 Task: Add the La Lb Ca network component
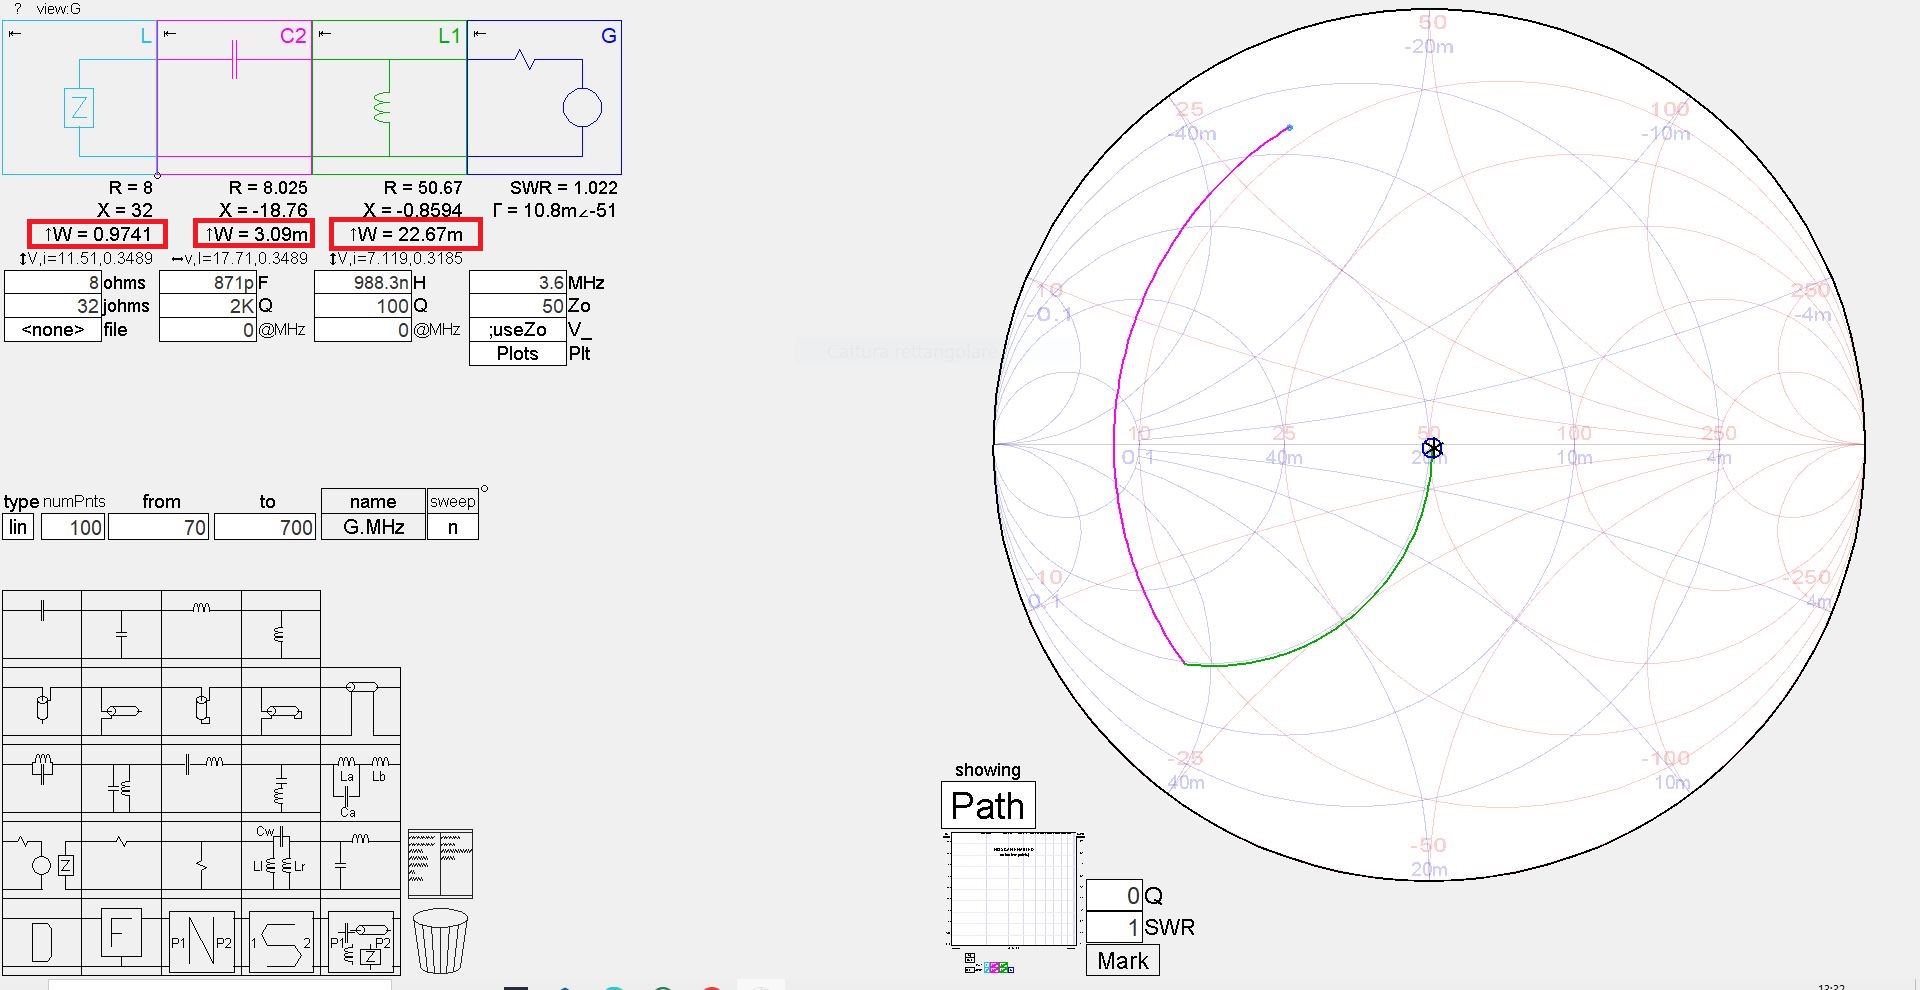[361, 782]
